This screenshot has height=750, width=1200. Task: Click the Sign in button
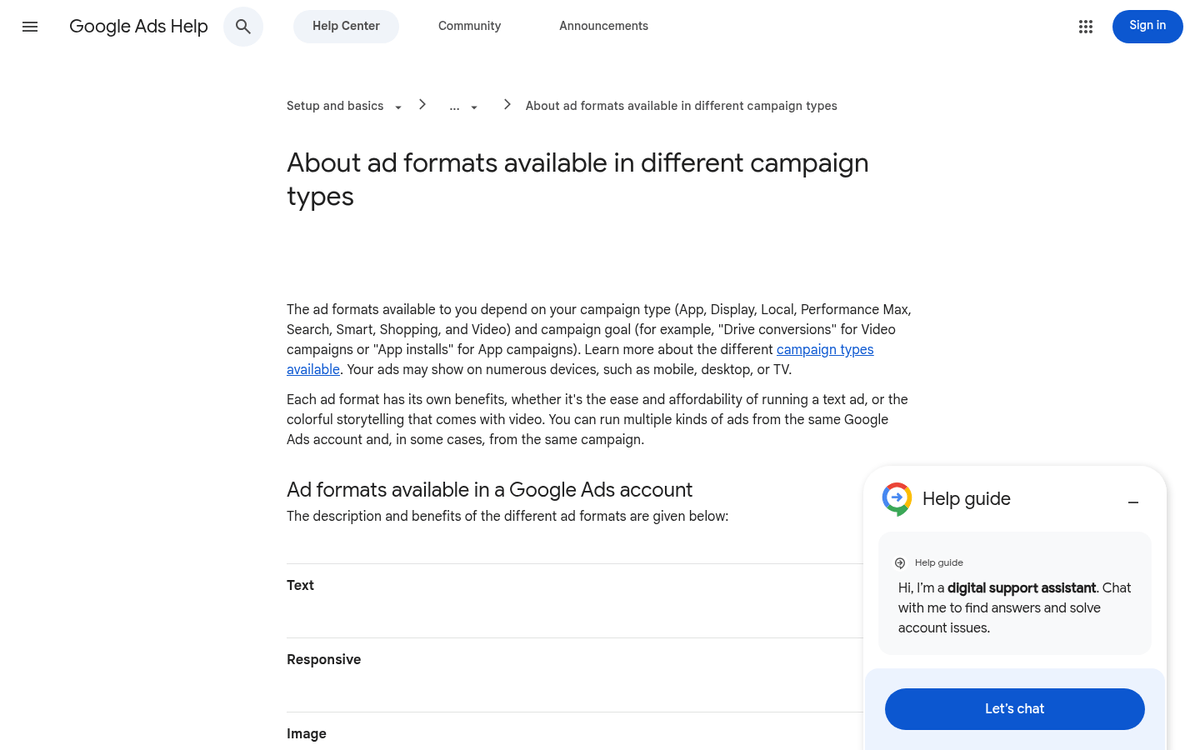click(x=1147, y=26)
